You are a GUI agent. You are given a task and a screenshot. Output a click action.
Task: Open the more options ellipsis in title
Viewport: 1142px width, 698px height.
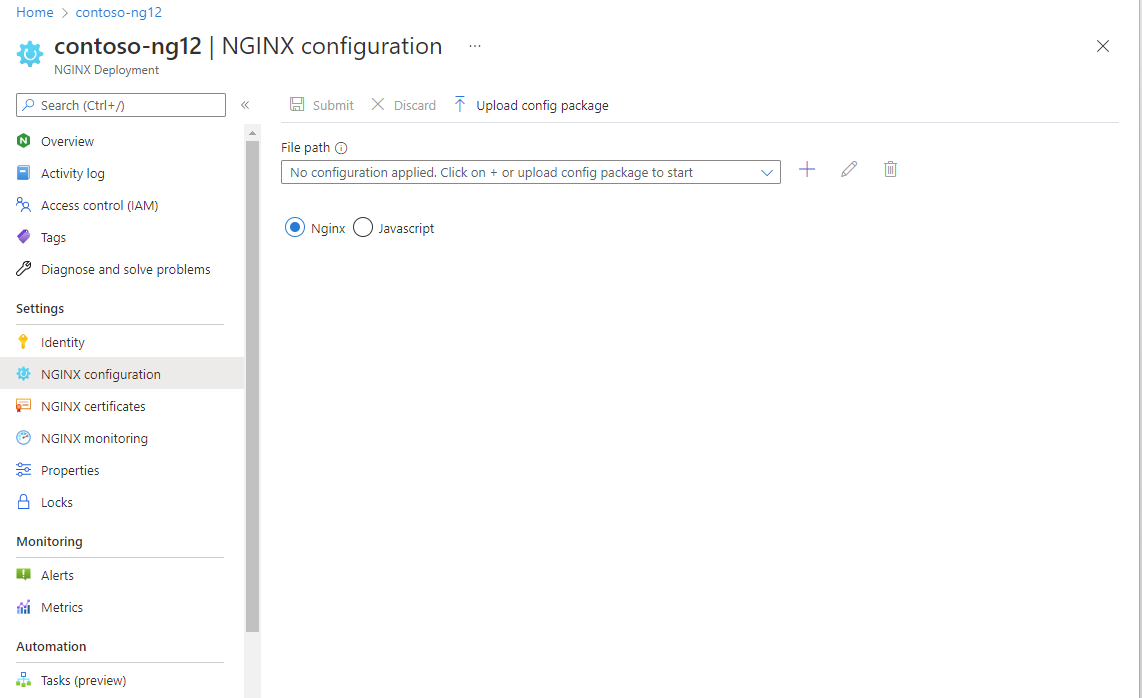[475, 46]
